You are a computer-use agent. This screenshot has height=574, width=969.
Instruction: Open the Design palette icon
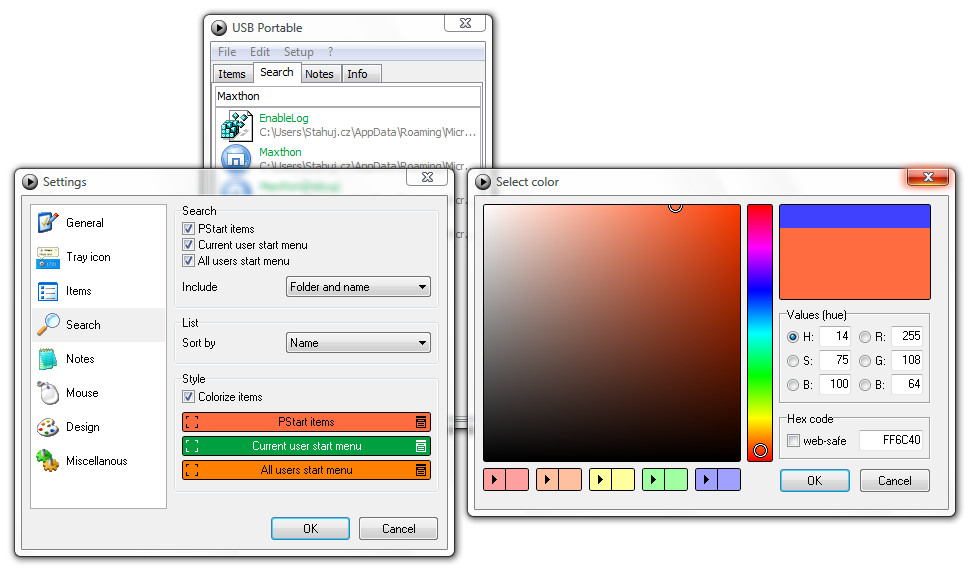pyautogui.click(x=48, y=427)
